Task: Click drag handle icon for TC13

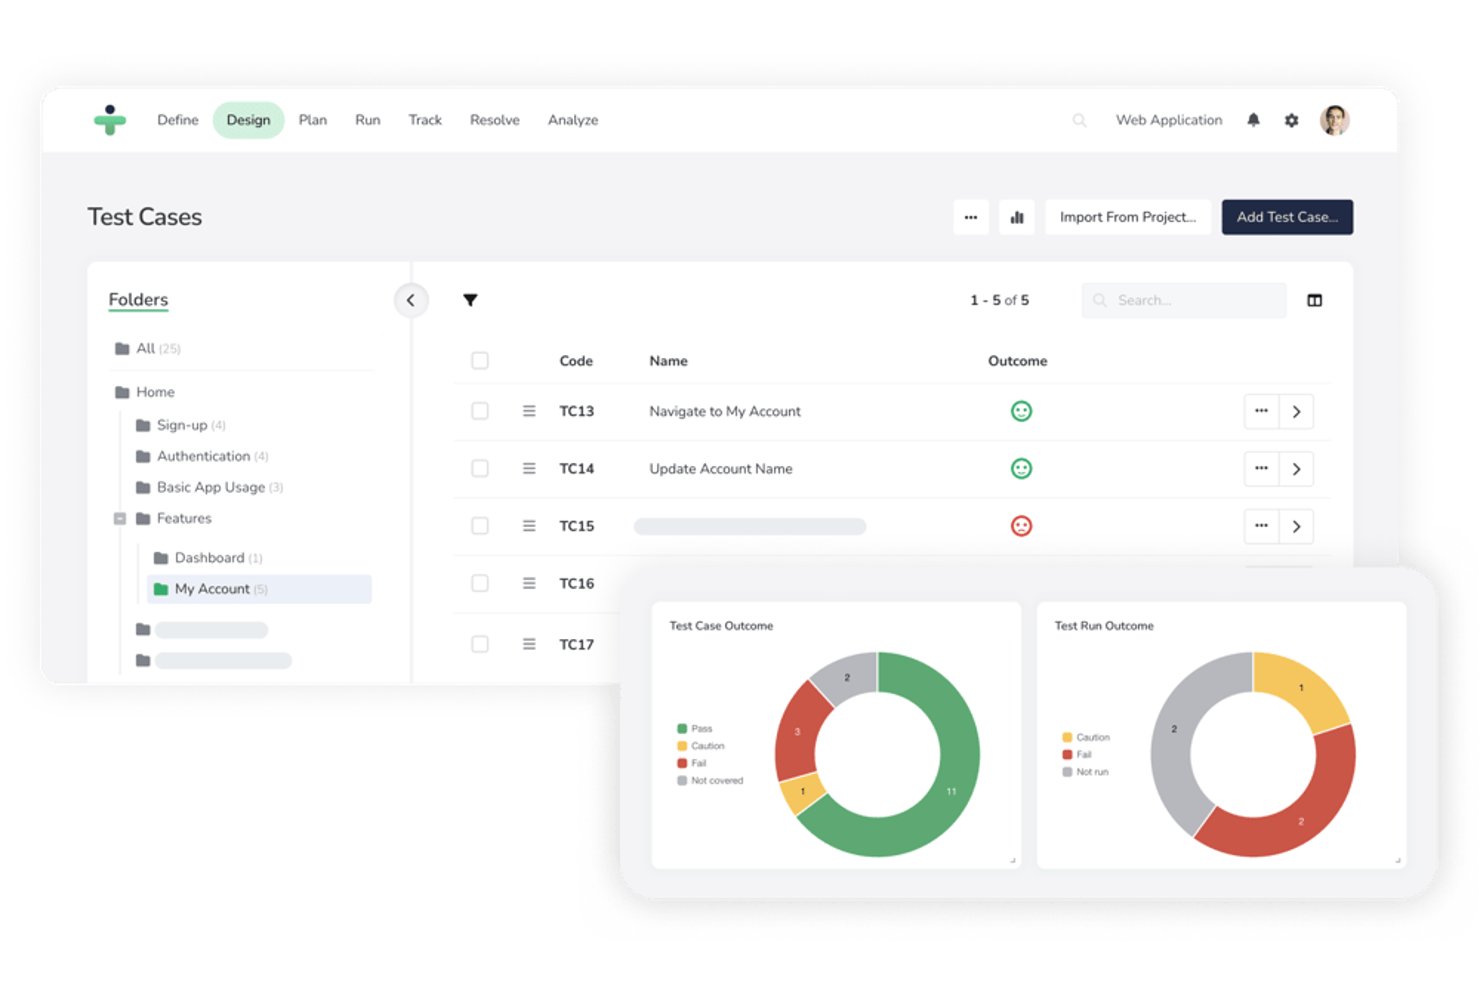Action: click(x=529, y=411)
